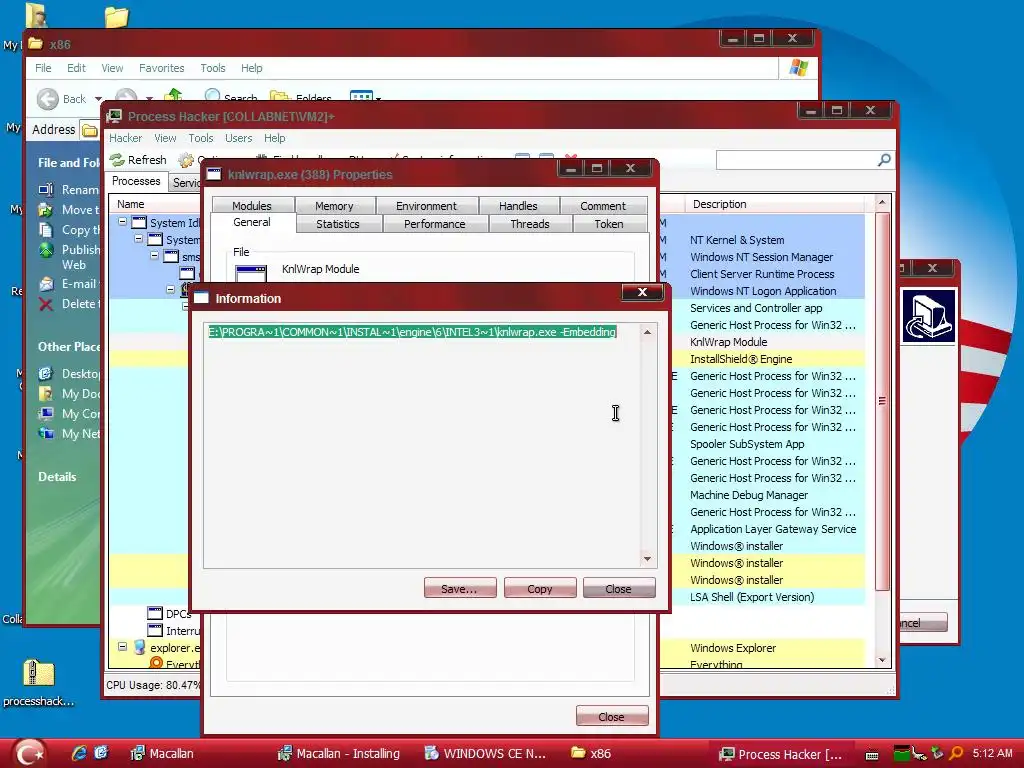Viewport: 1024px width, 768px height.
Task: Open WINDOWS CE taskbar button
Action: [487, 753]
